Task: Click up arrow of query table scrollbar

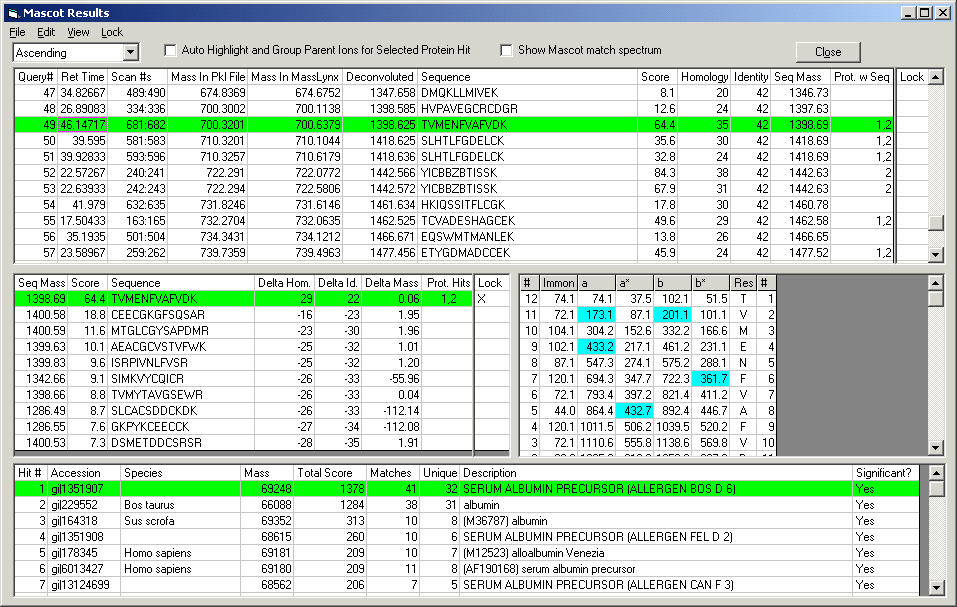Action: [936, 77]
